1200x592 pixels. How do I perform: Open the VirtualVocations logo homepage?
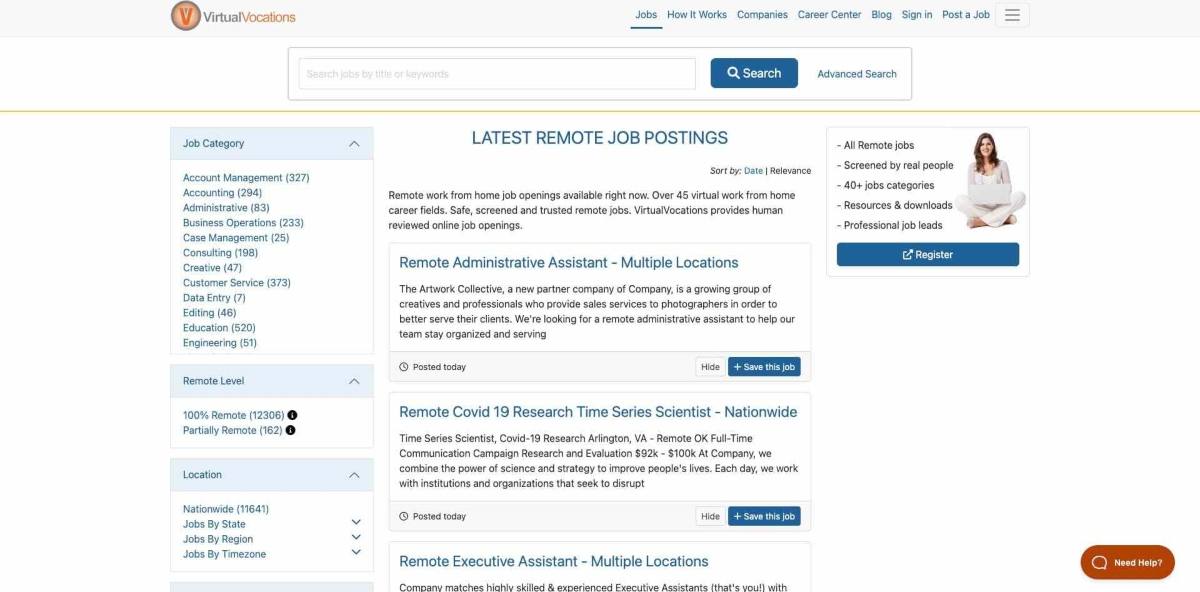(233, 16)
